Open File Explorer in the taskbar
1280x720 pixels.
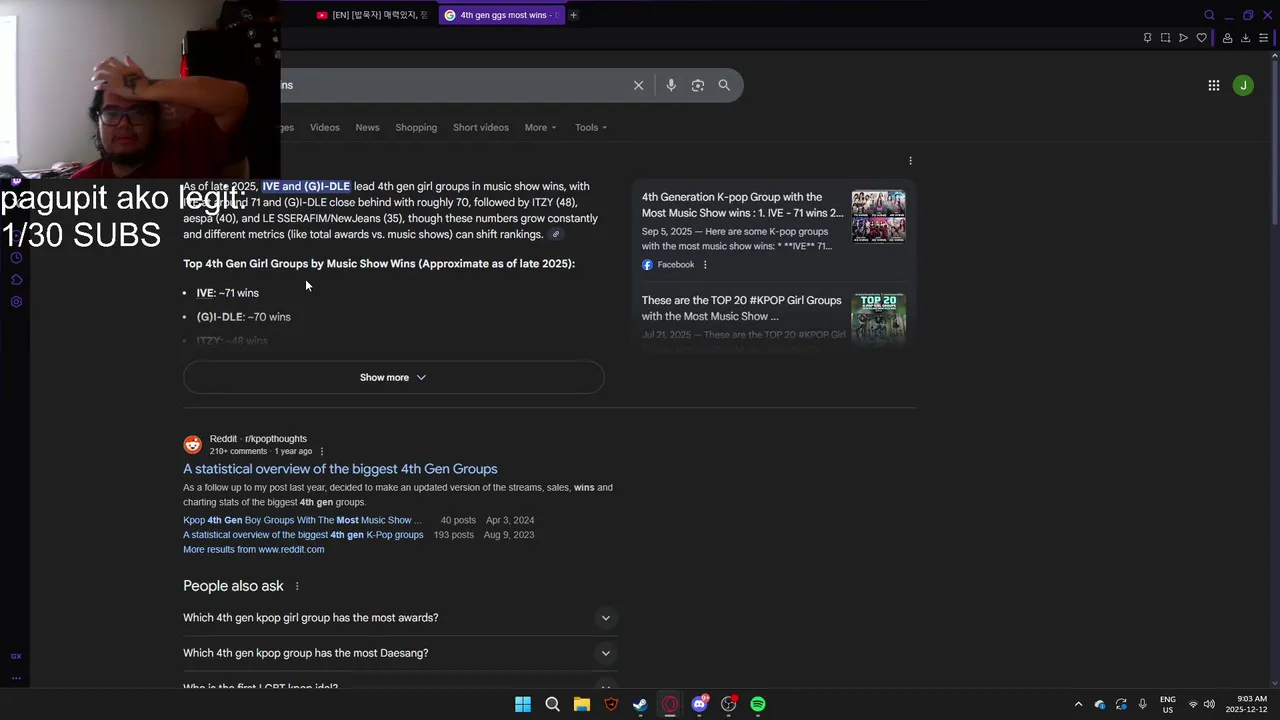(582, 704)
